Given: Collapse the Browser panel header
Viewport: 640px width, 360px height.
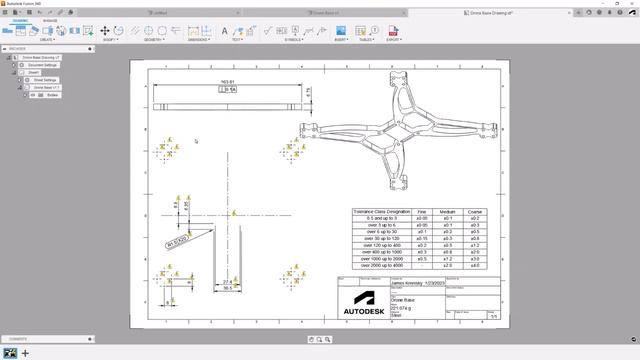Looking at the screenshot, I should [x=4, y=49].
